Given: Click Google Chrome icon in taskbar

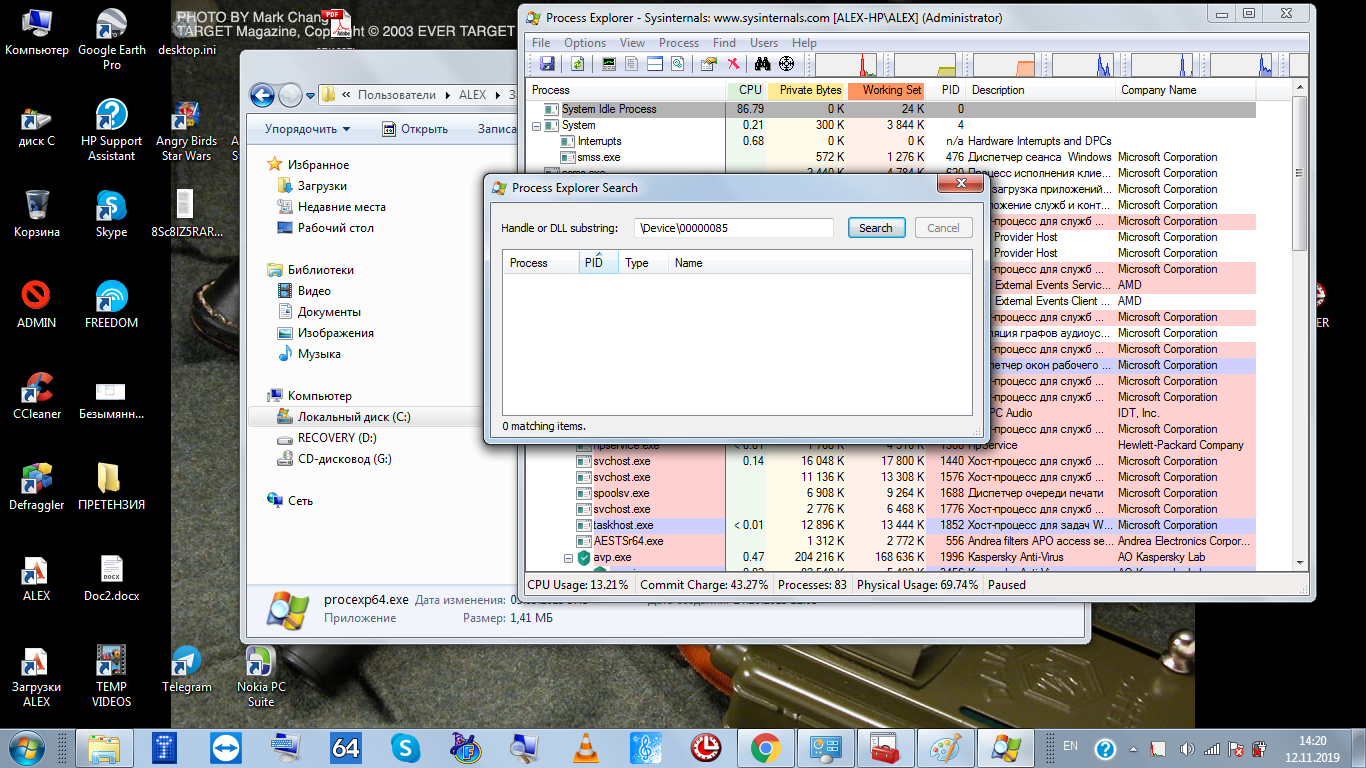Looking at the screenshot, I should coord(765,747).
